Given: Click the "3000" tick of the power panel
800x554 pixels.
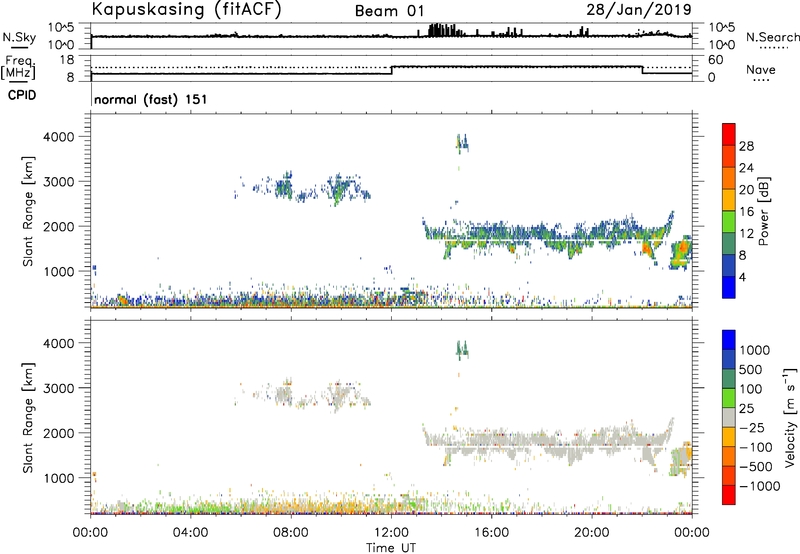Looking at the screenshot, I should click(x=58, y=182).
